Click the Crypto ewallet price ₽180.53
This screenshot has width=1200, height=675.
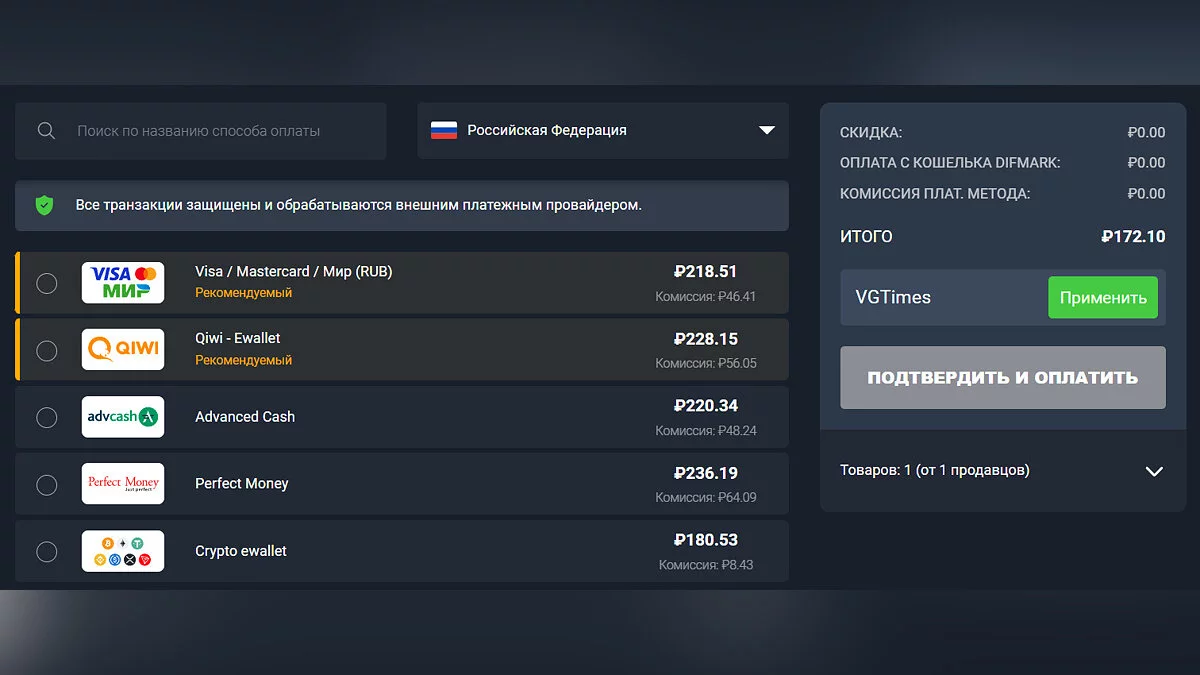[706, 540]
